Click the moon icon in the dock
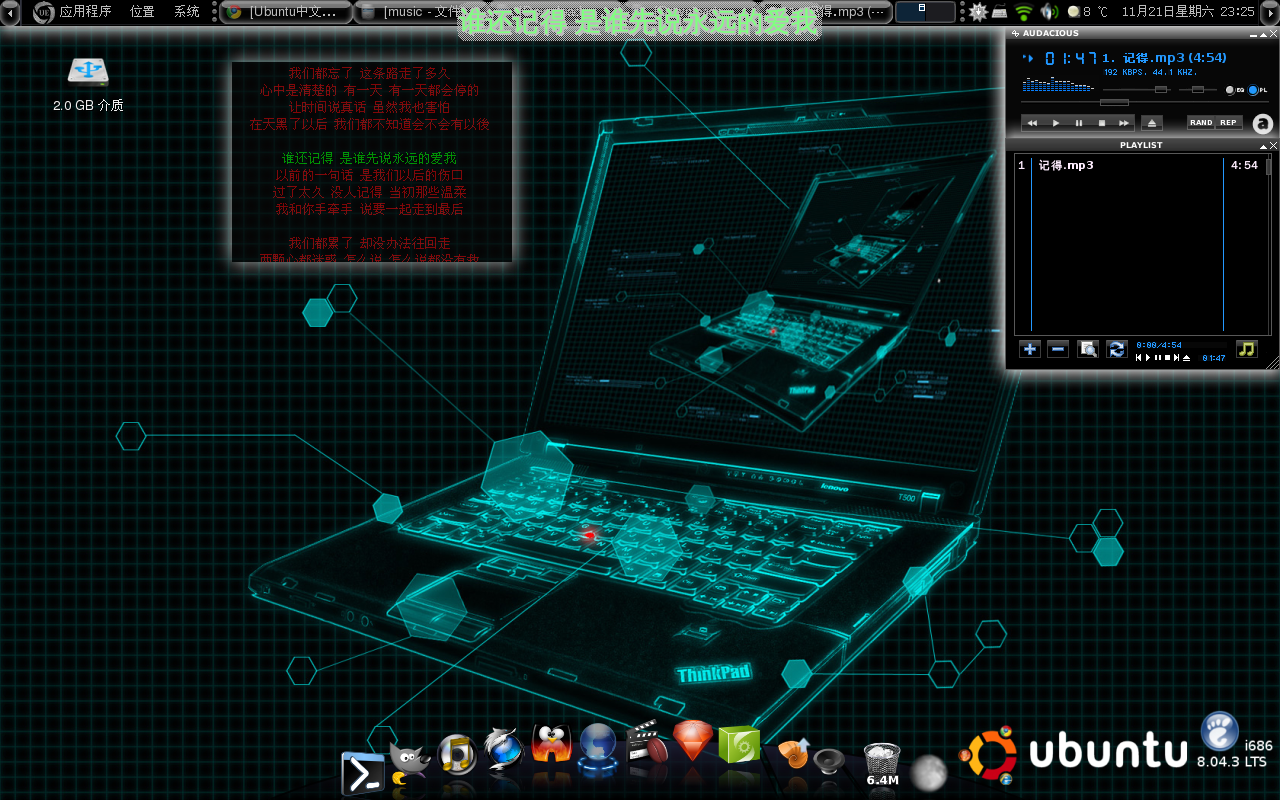1280x800 pixels. [x=929, y=772]
